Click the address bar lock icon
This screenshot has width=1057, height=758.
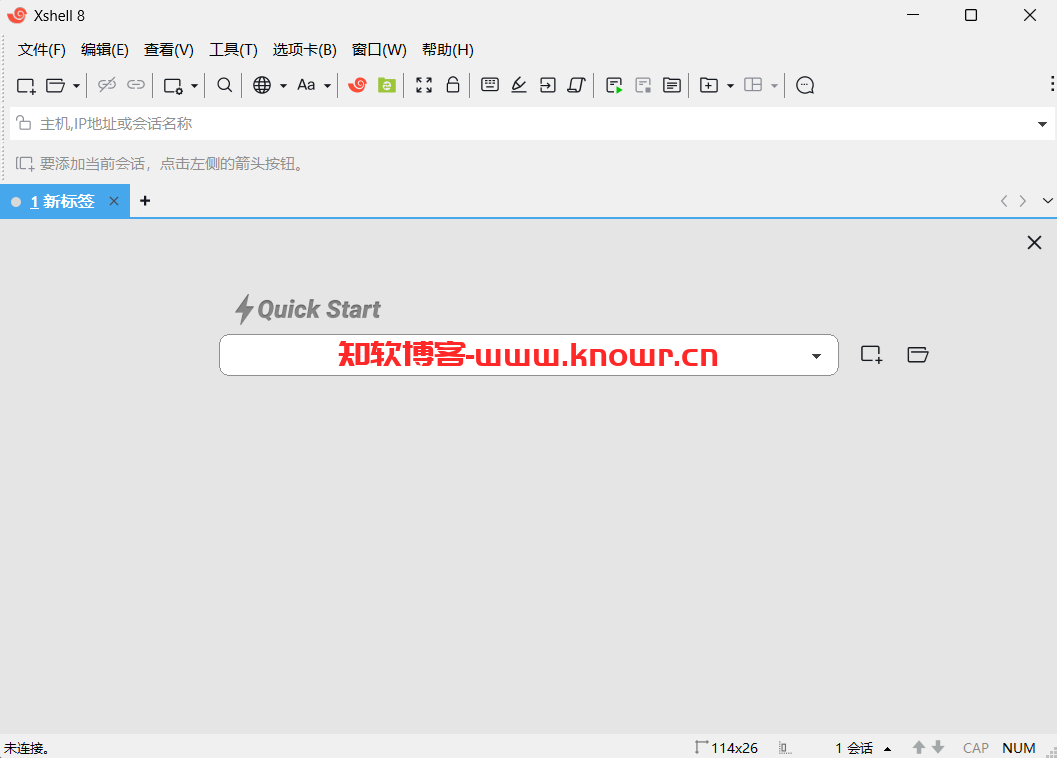(24, 123)
